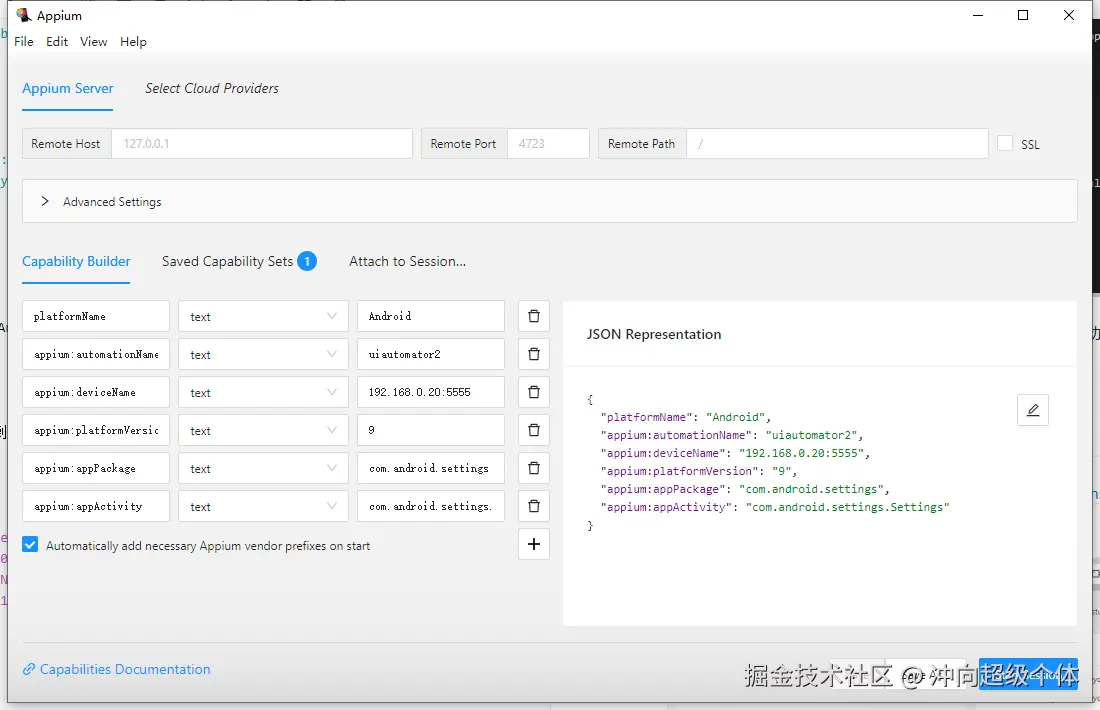Open the Help menu
Viewport: 1100px width, 710px height.
[x=133, y=41]
